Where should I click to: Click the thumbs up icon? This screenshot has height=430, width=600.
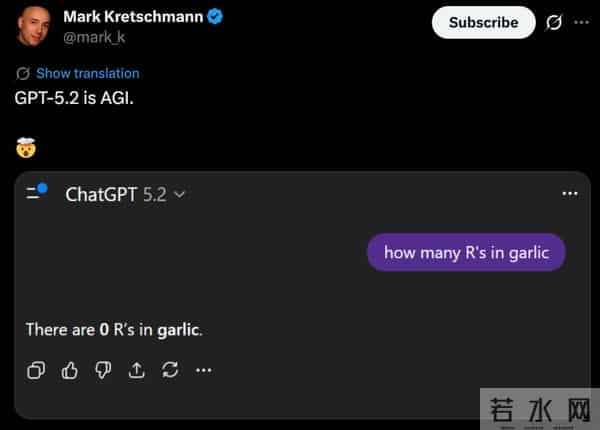[69, 370]
